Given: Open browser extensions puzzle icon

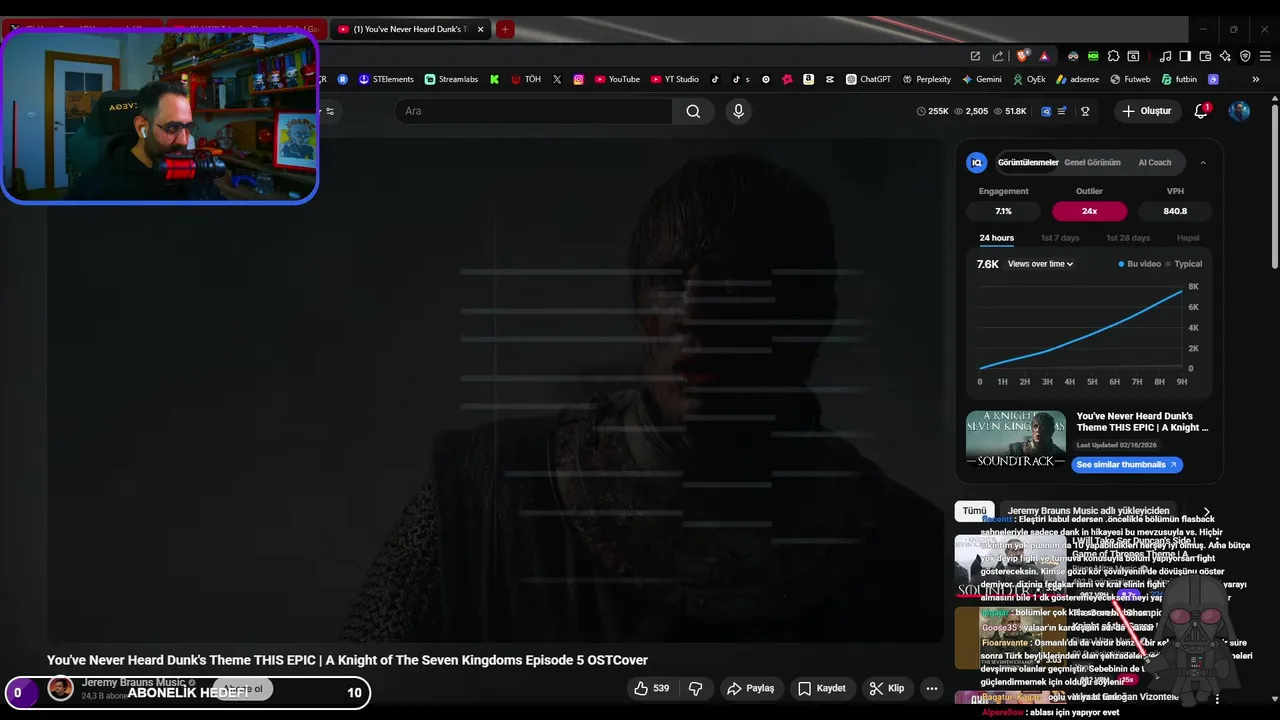Looking at the screenshot, I should [x=1113, y=56].
